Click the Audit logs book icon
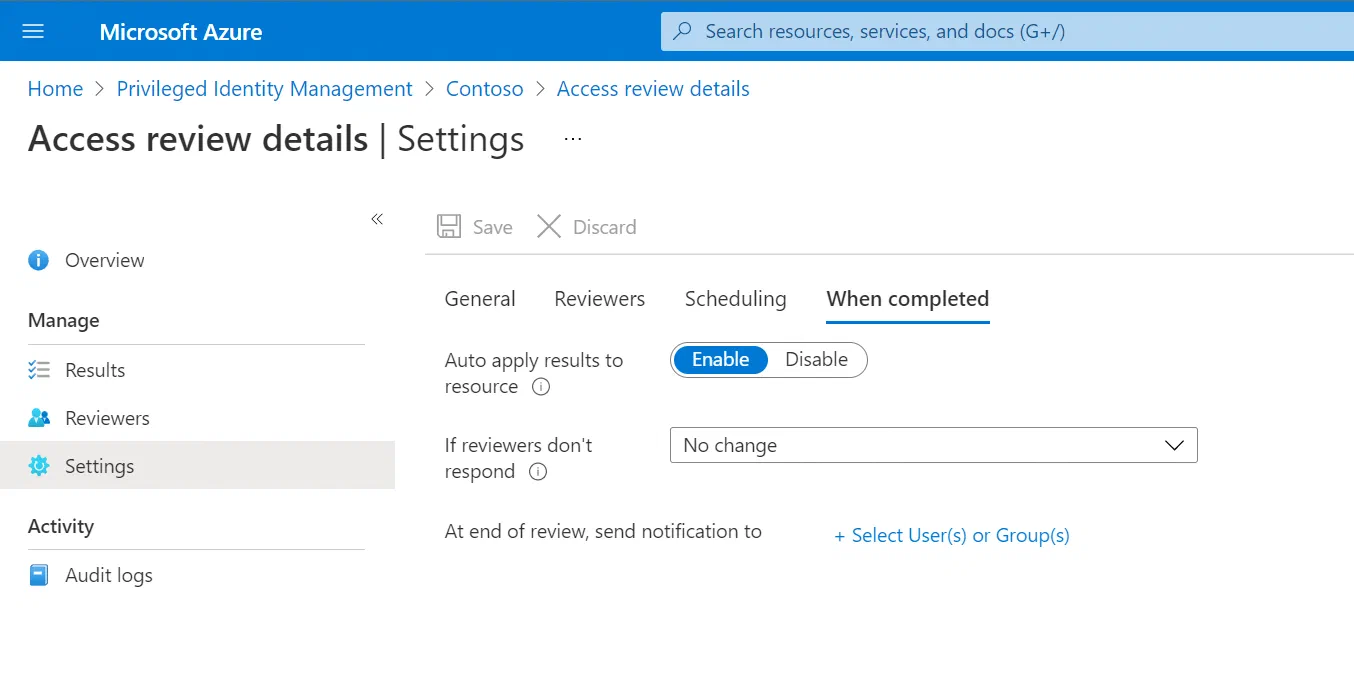The width and height of the screenshot is (1354, 695). [38, 575]
